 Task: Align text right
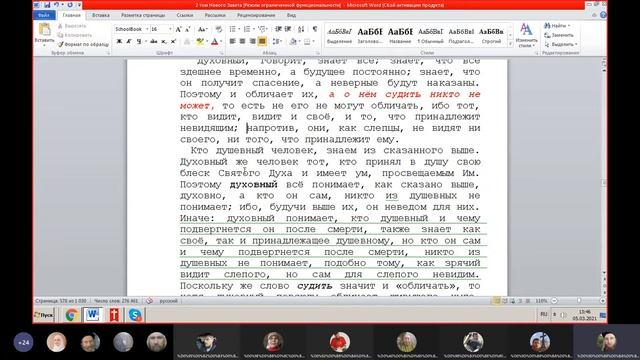[252, 41]
